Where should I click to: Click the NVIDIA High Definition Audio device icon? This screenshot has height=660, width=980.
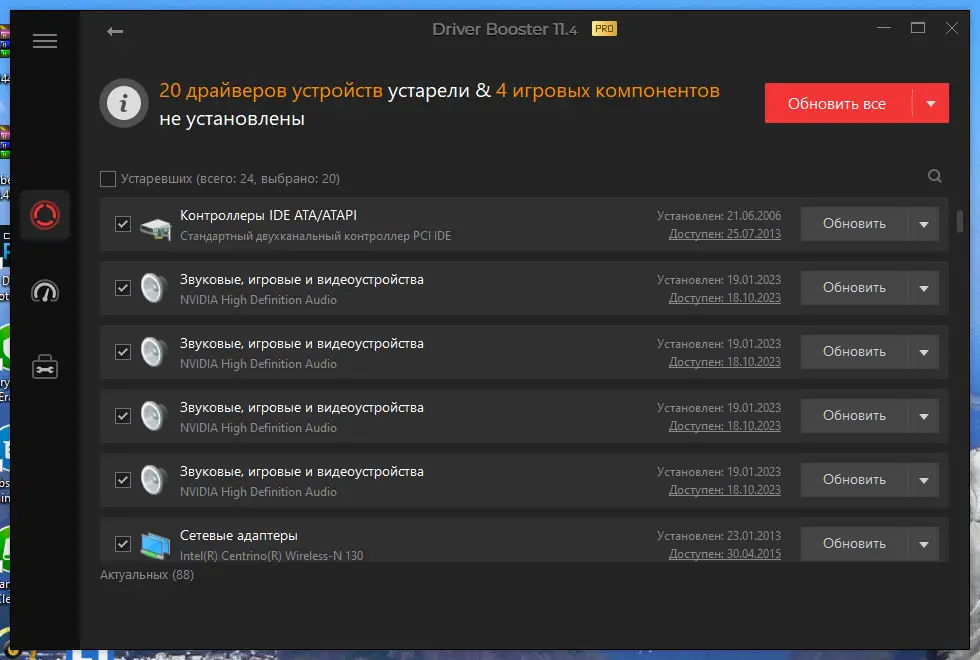pyautogui.click(x=152, y=288)
